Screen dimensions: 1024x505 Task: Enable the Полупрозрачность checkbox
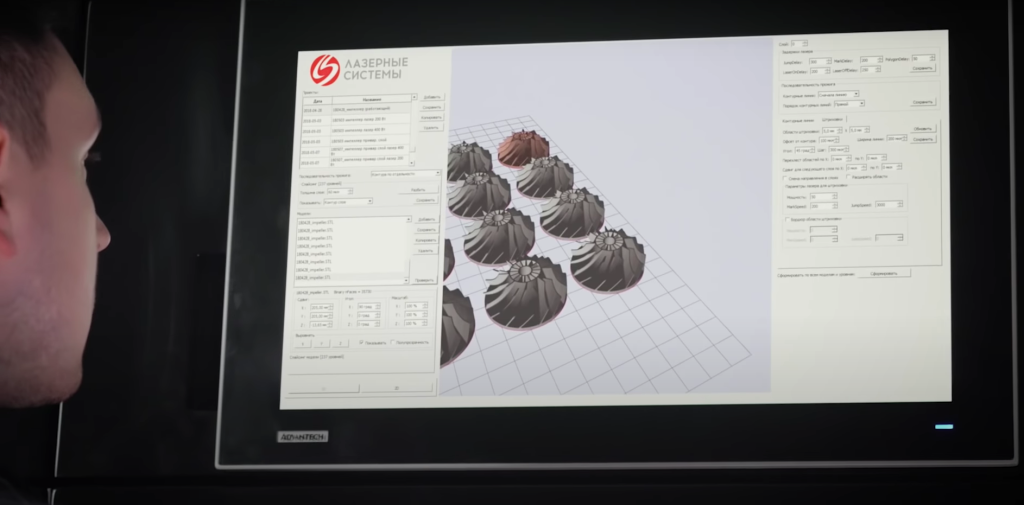393,341
